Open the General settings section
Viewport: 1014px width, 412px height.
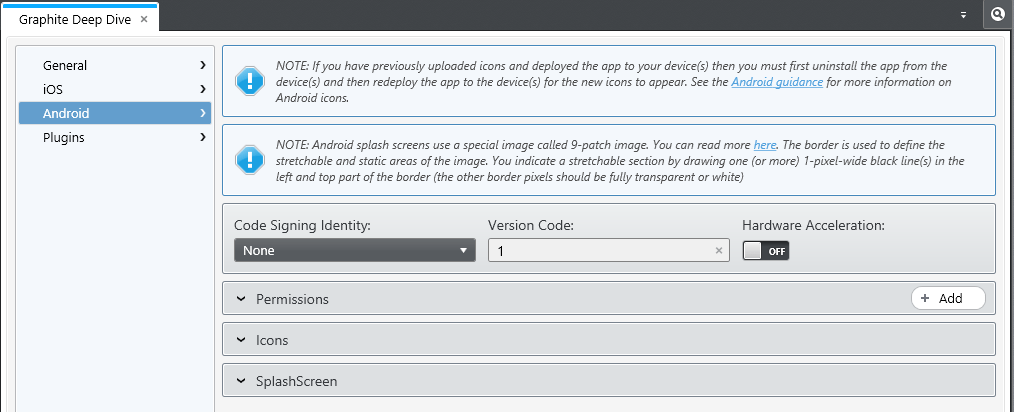(115, 65)
